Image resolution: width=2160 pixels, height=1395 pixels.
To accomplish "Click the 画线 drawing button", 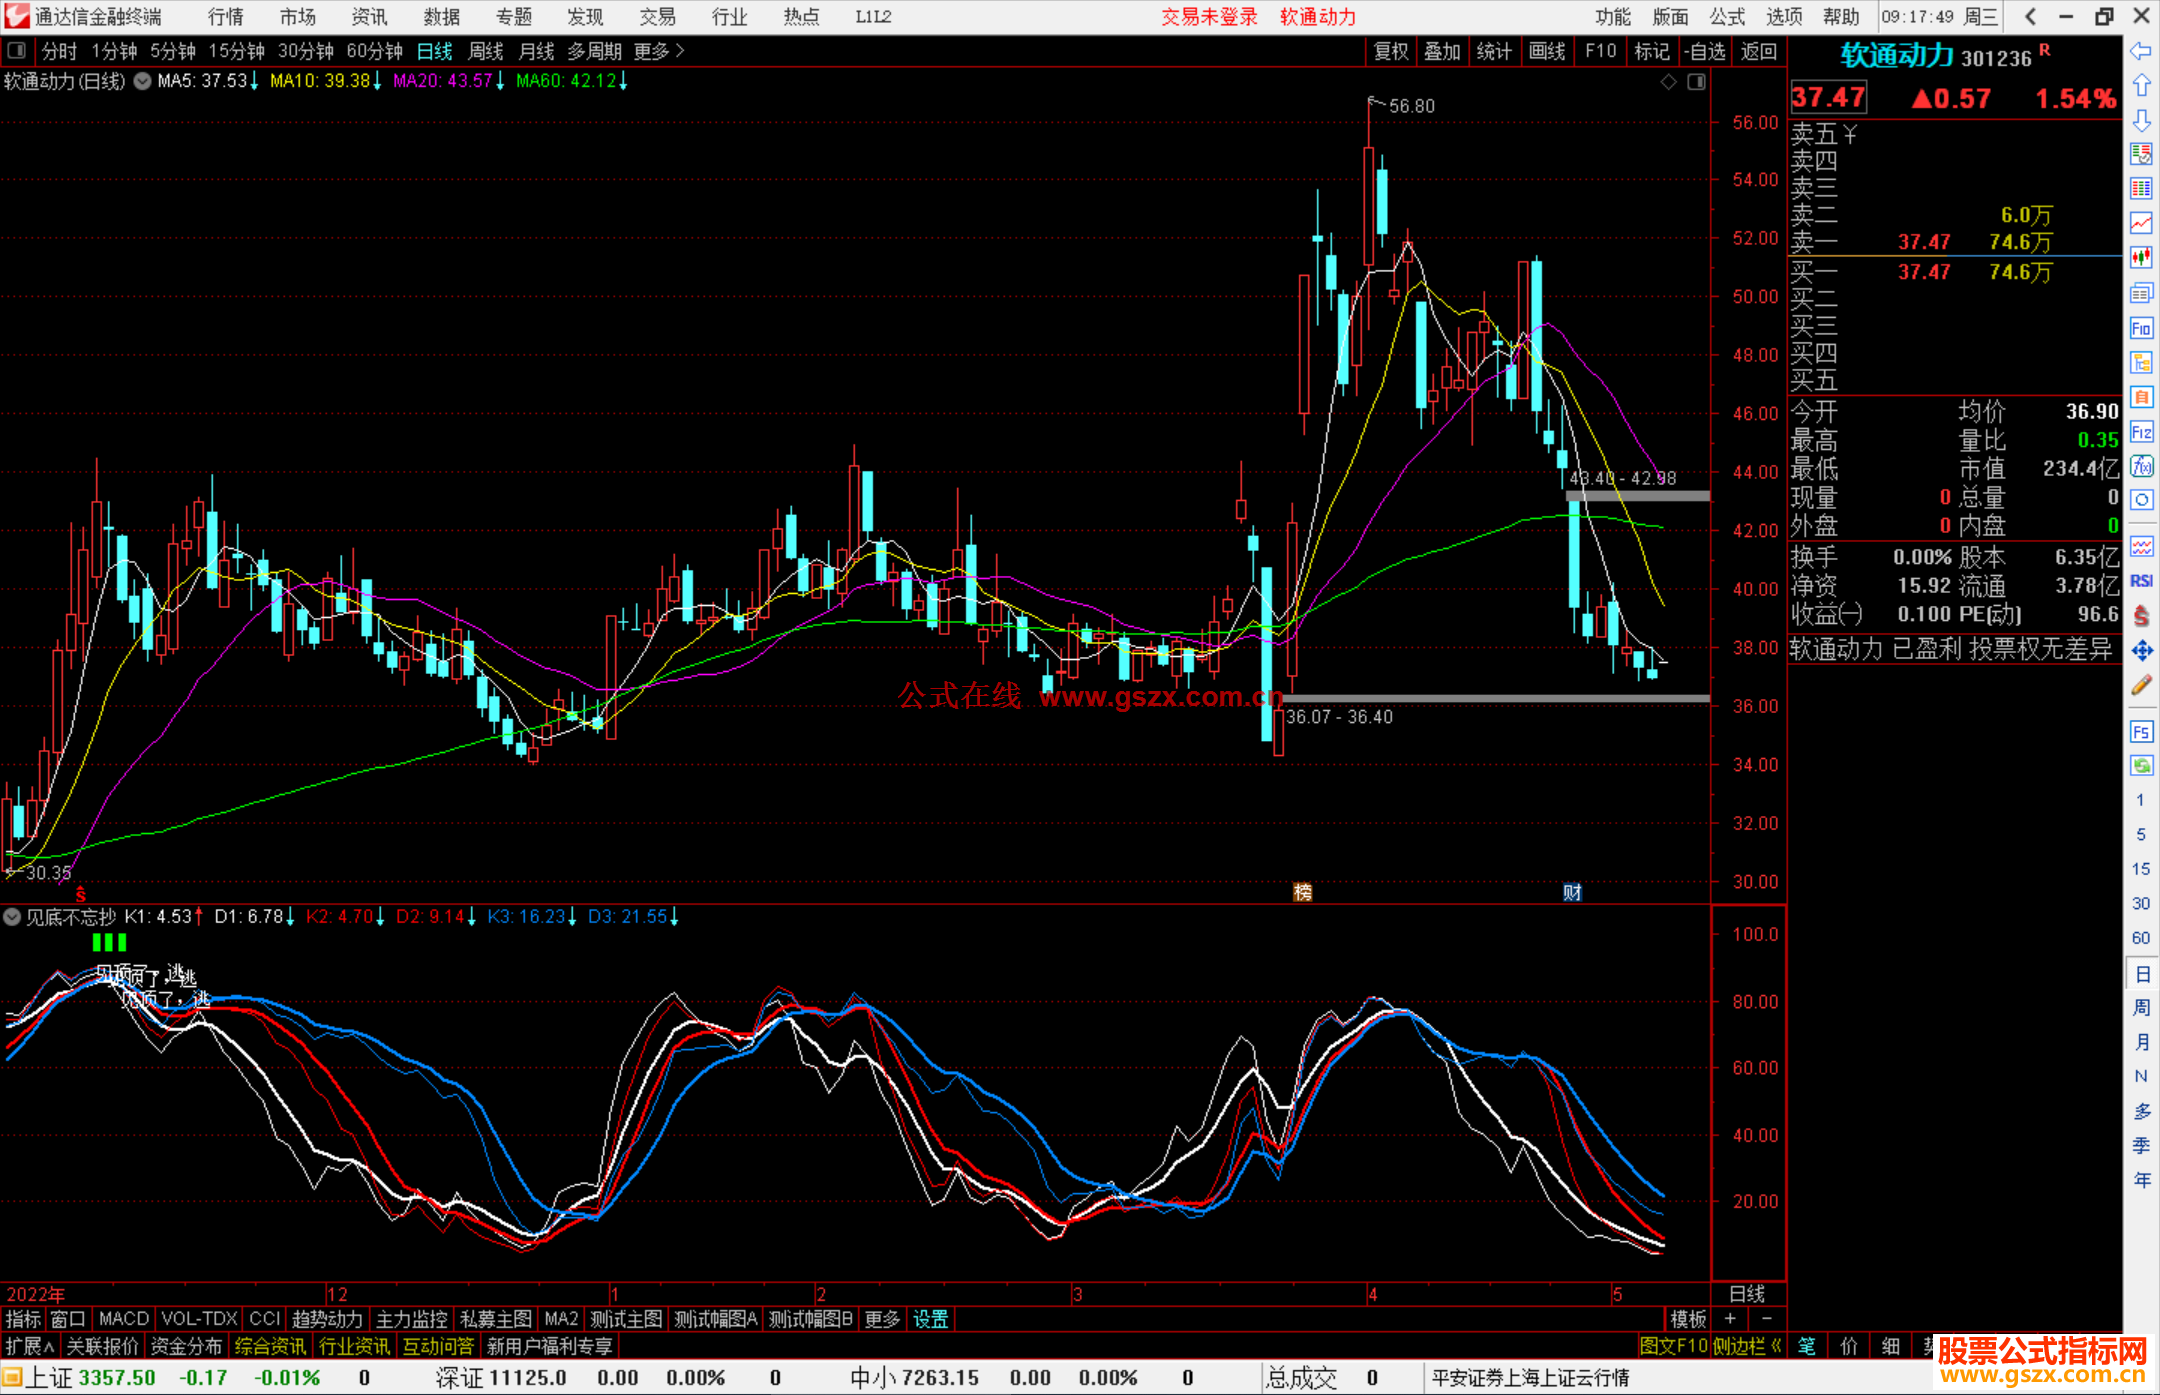I will 1547,51.
